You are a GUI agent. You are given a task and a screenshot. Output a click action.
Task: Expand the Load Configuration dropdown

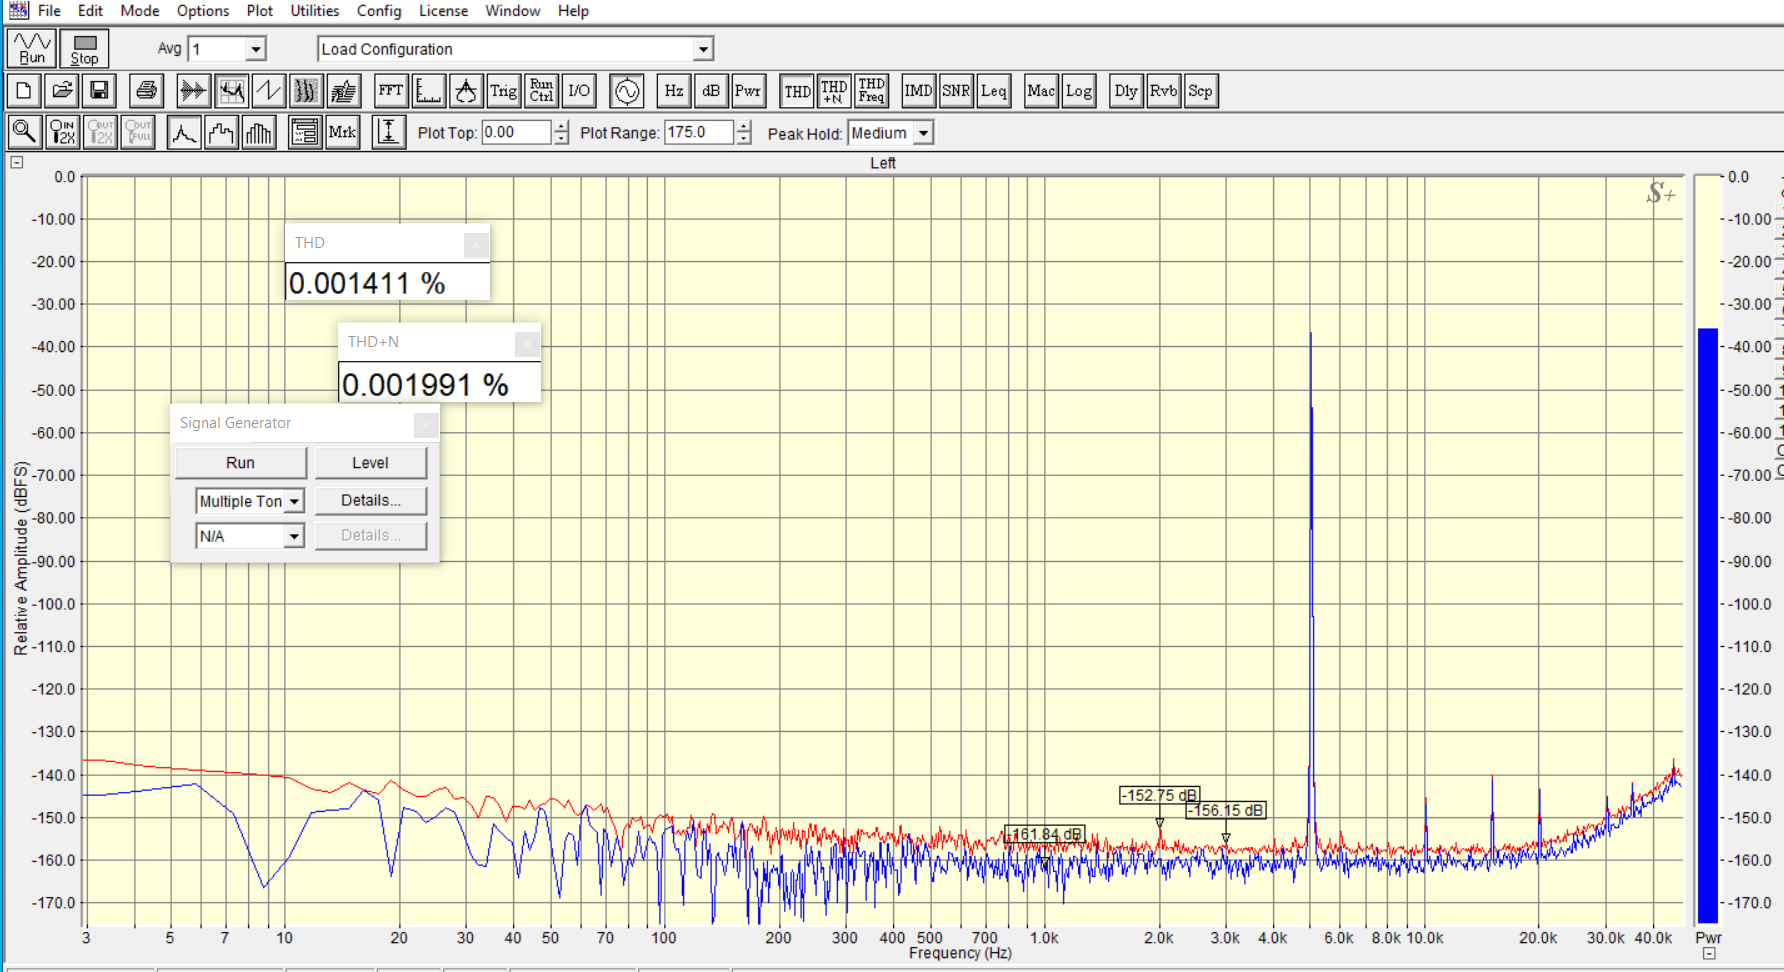(x=703, y=49)
